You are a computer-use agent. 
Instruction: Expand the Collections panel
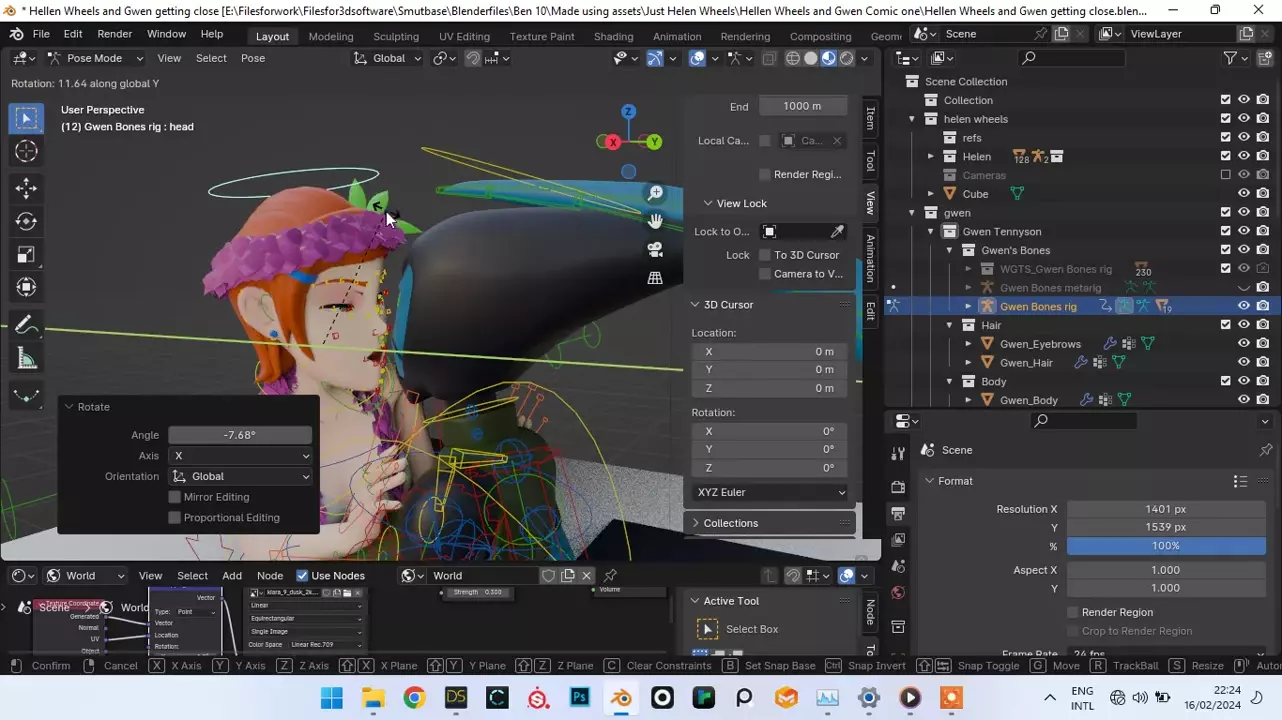click(x=730, y=523)
